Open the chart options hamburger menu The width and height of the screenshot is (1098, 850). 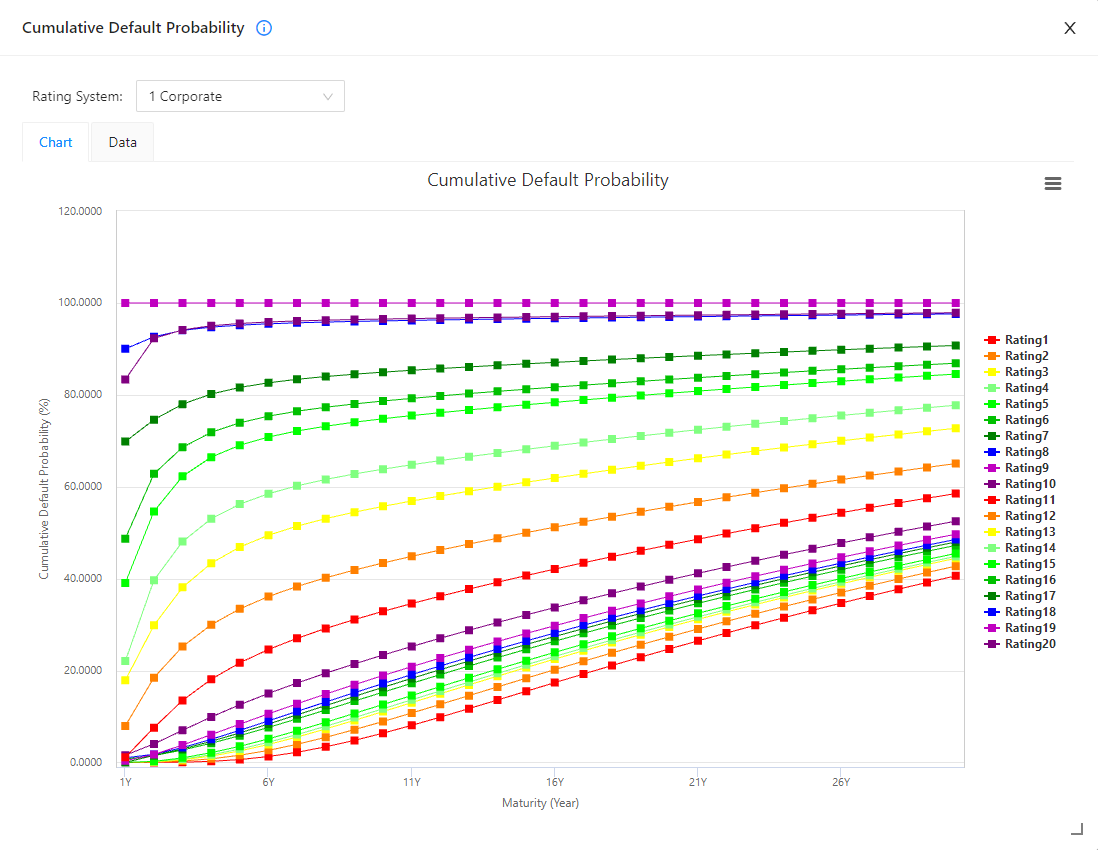pos(1052,183)
